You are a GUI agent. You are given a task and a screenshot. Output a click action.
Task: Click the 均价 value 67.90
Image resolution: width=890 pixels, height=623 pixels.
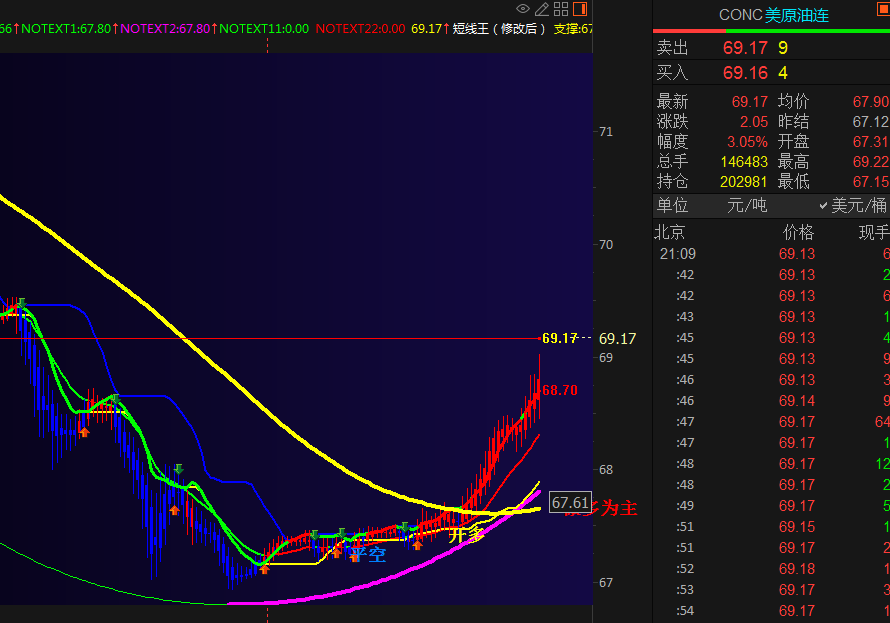click(x=871, y=102)
